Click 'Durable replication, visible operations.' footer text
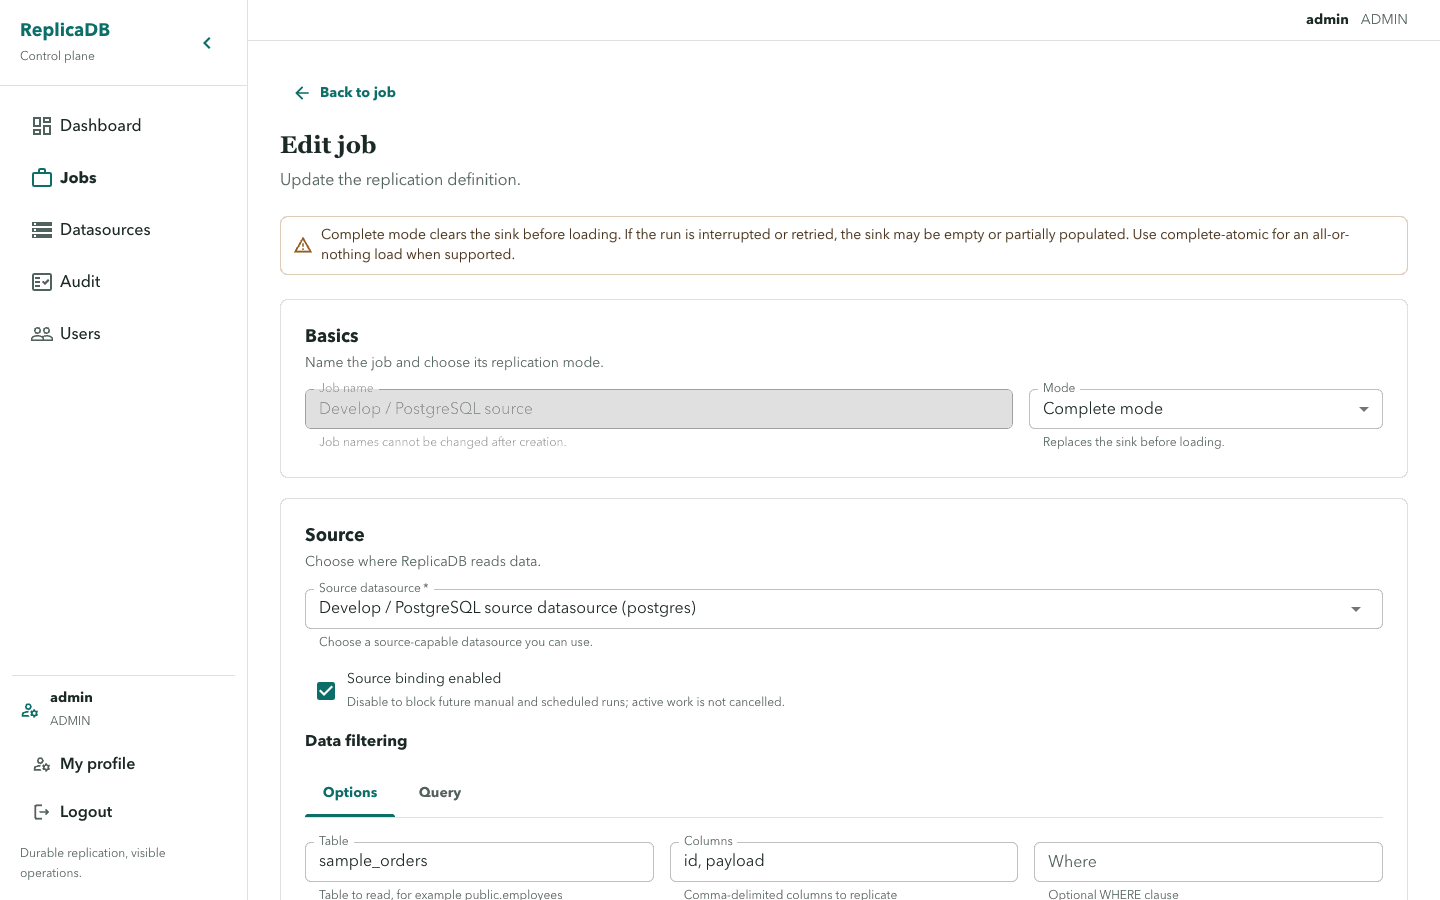 93,863
